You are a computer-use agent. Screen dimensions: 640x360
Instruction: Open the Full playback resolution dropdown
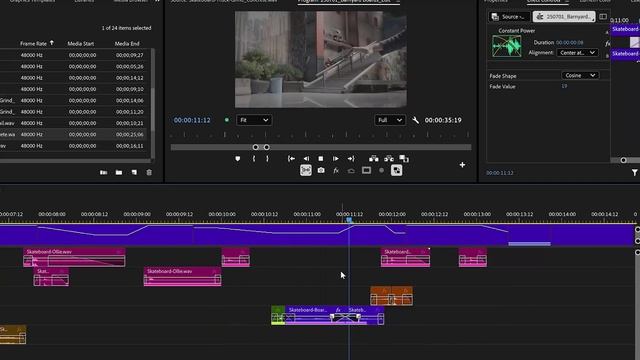(x=390, y=120)
